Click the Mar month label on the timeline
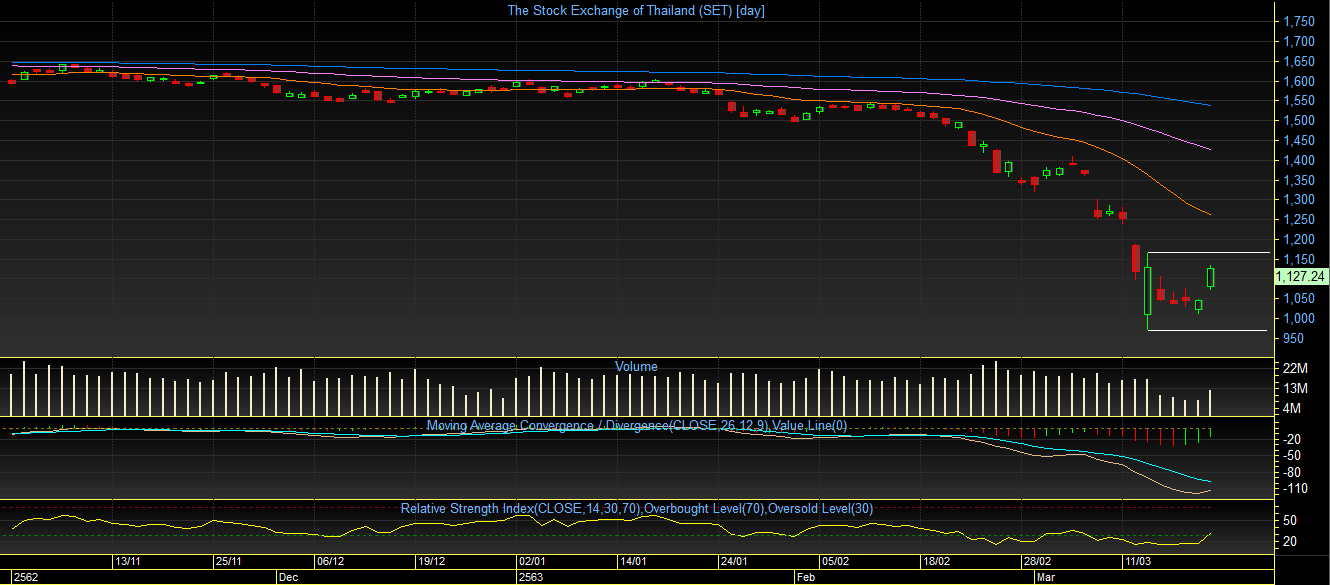This screenshot has width=1330, height=585. [x=1046, y=577]
